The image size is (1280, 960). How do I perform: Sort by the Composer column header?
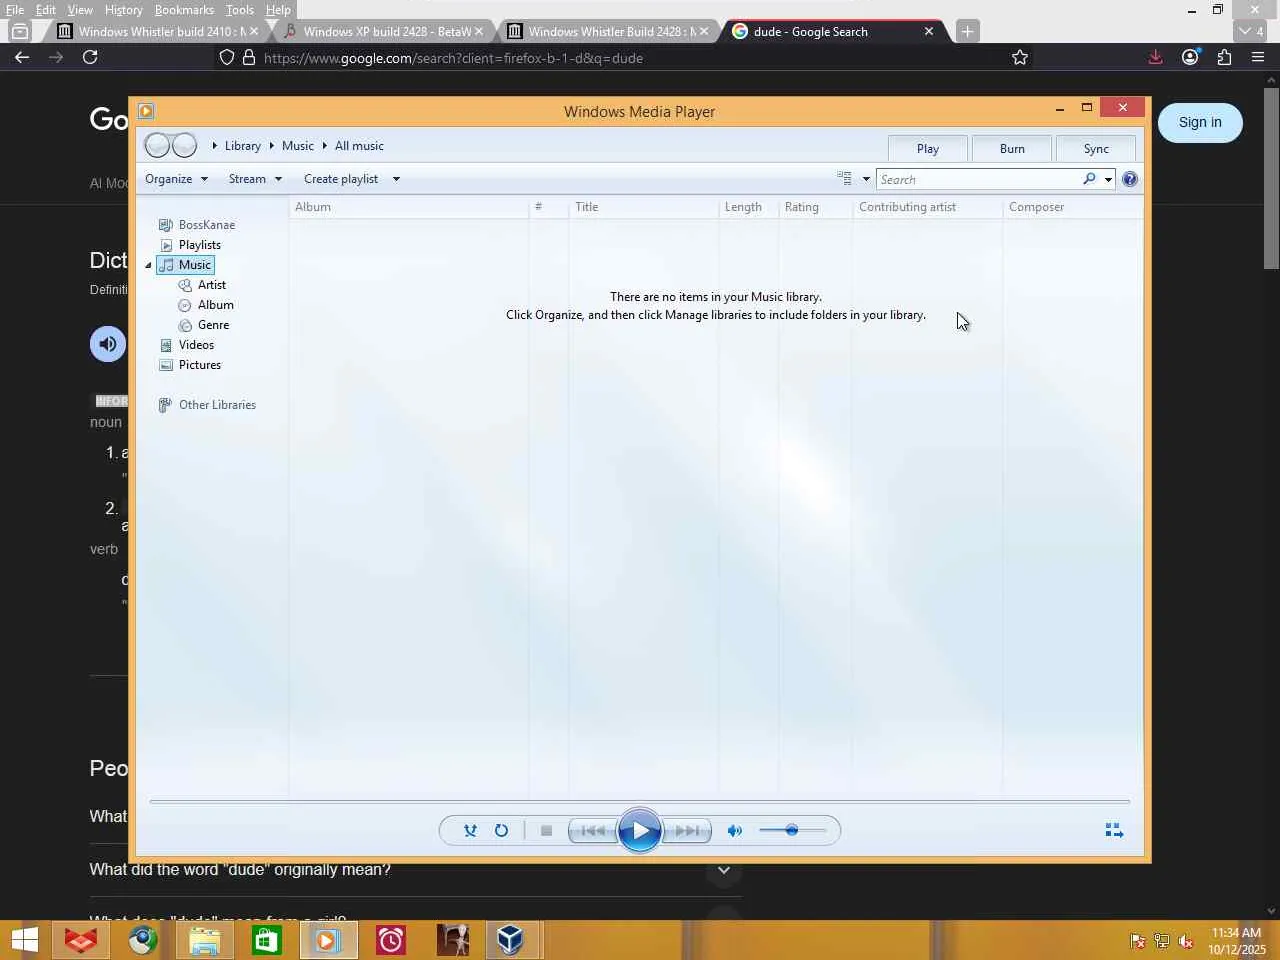[1072, 207]
